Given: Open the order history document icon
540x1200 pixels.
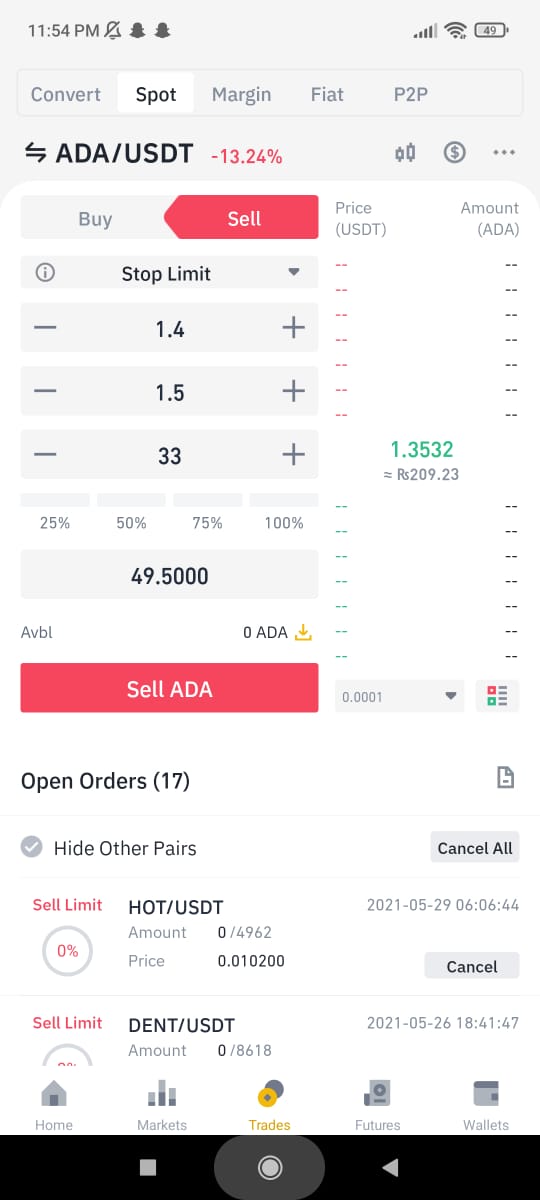Looking at the screenshot, I should (506, 778).
